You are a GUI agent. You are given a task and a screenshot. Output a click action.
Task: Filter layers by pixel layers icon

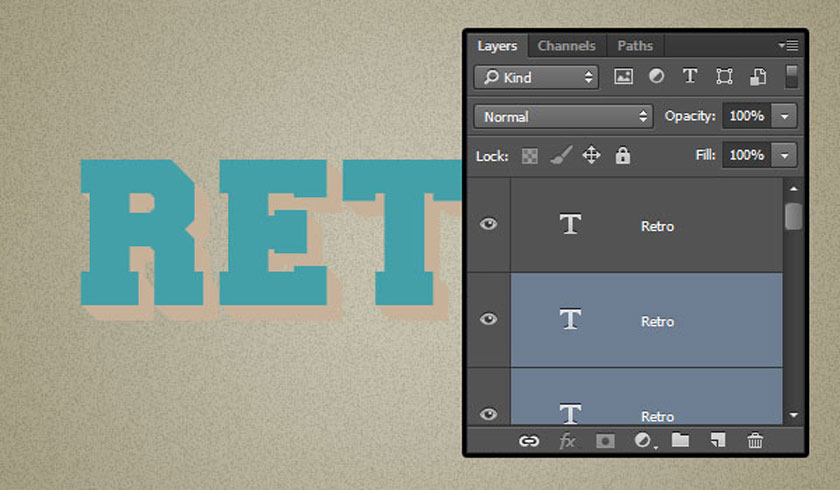tap(623, 77)
